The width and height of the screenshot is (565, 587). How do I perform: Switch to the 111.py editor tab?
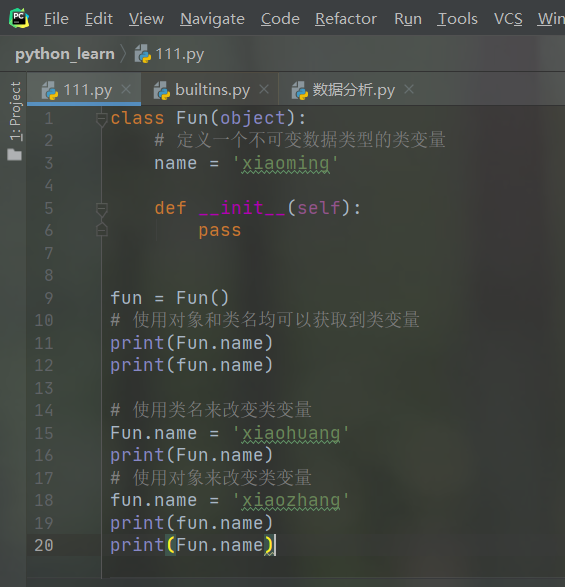[x=84, y=90]
